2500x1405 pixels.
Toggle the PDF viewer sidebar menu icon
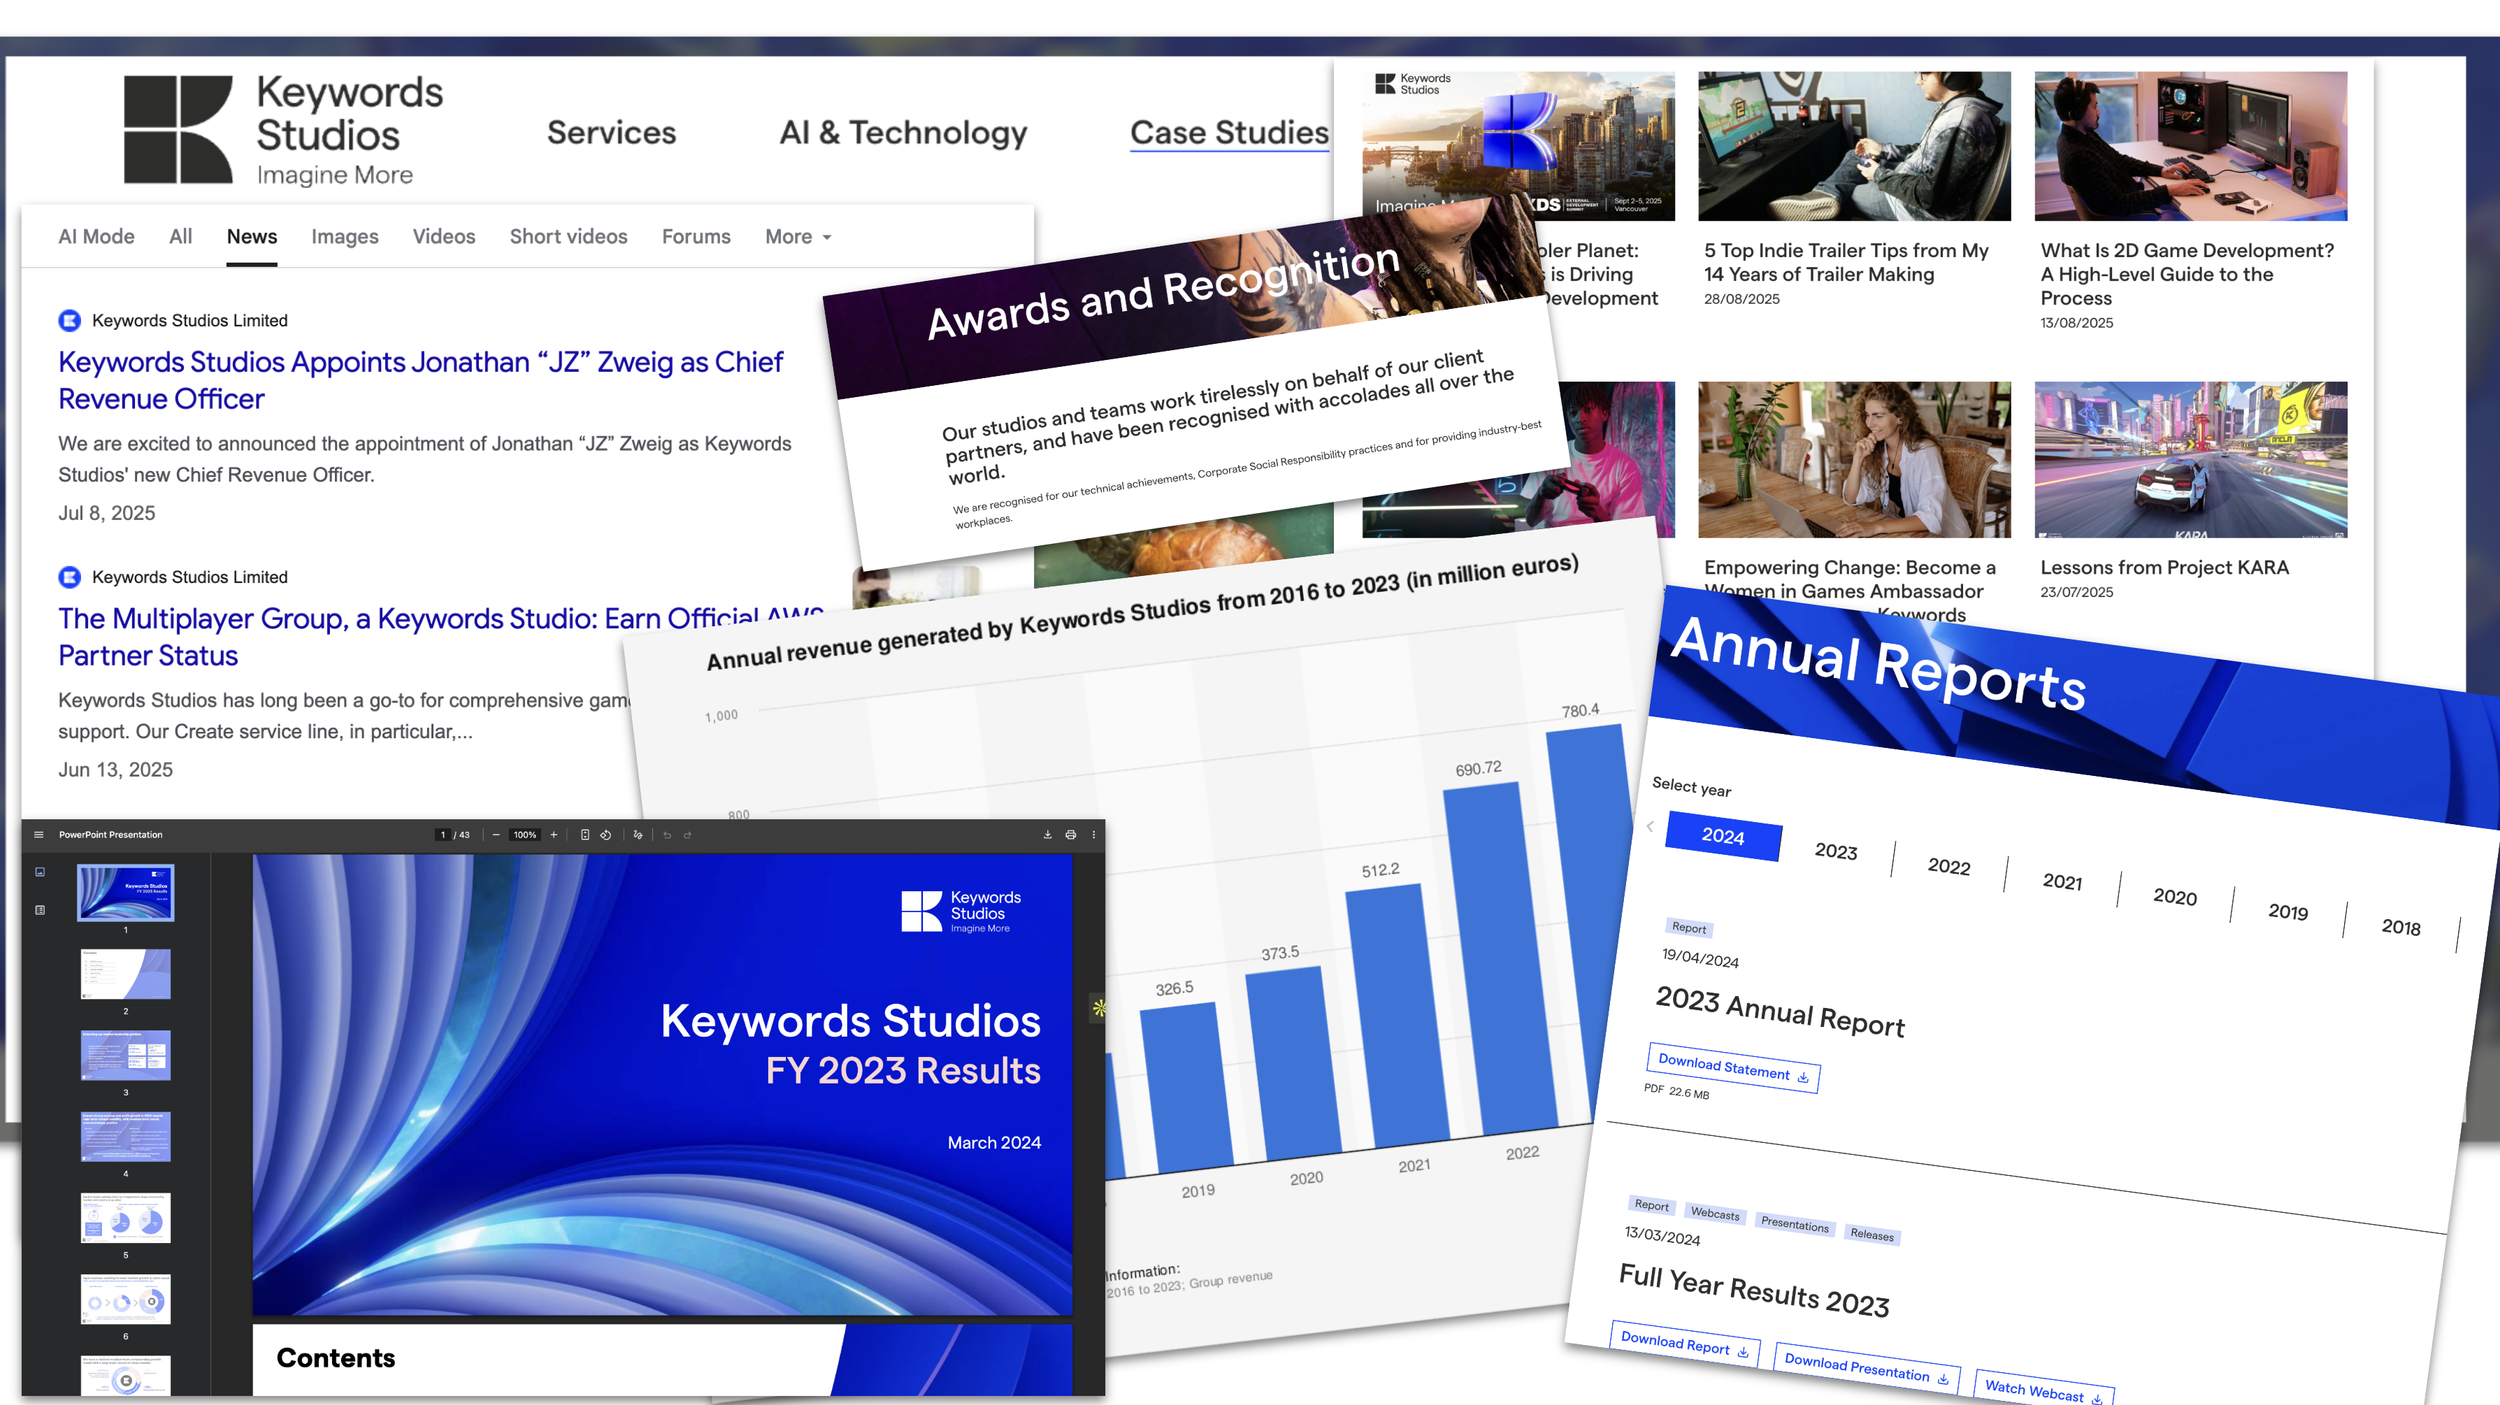[x=38, y=835]
